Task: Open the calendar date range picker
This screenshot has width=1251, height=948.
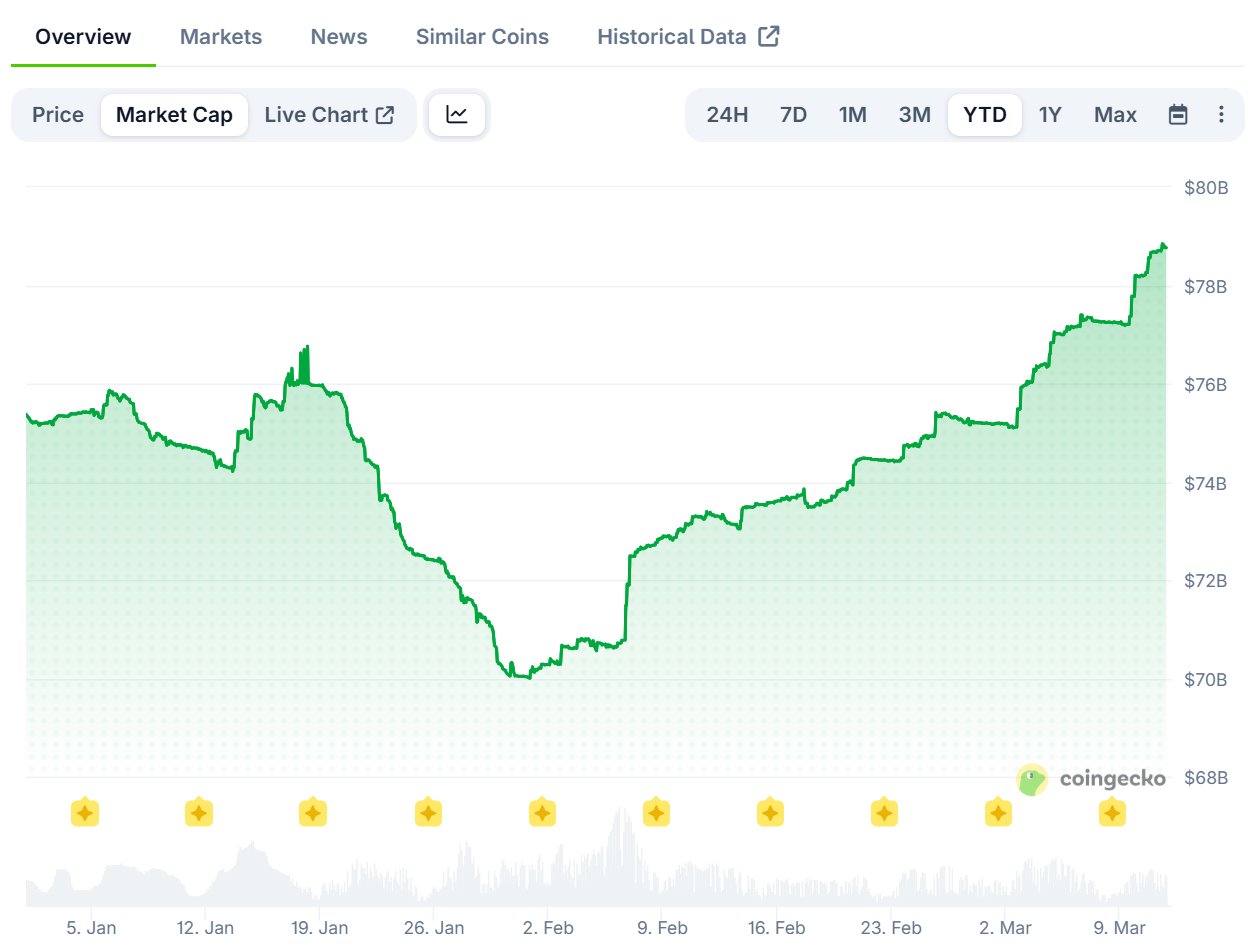Action: click(x=1178, y=115)
